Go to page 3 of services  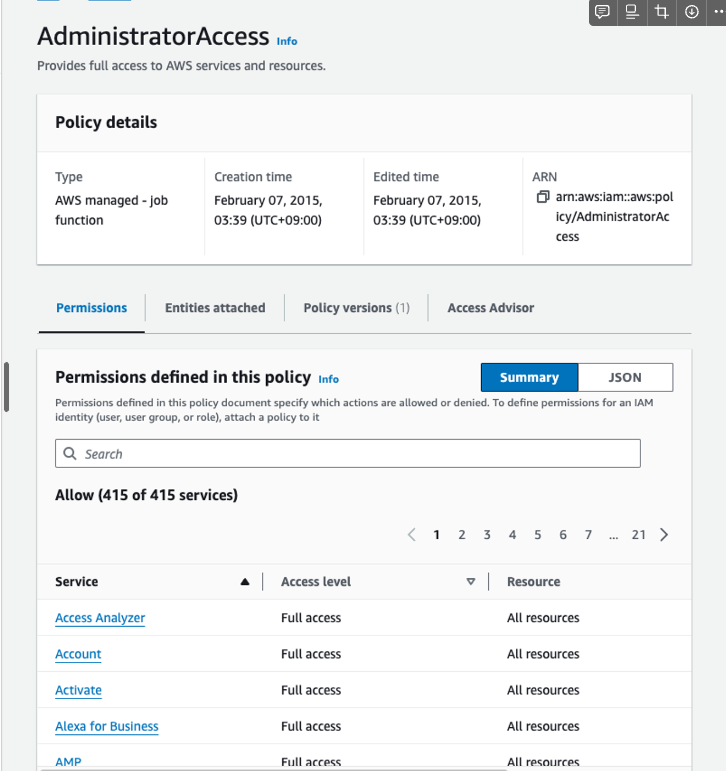tap(487, 534)
